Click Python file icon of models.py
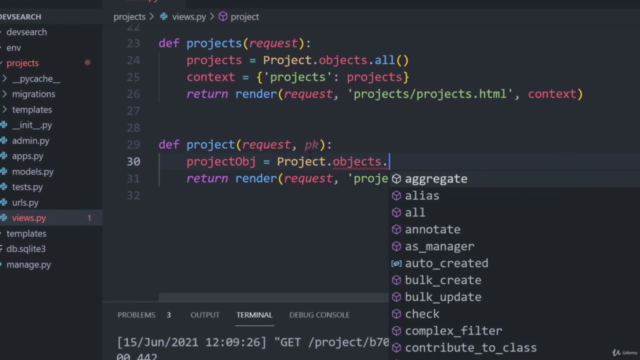 tap(4, 171)
